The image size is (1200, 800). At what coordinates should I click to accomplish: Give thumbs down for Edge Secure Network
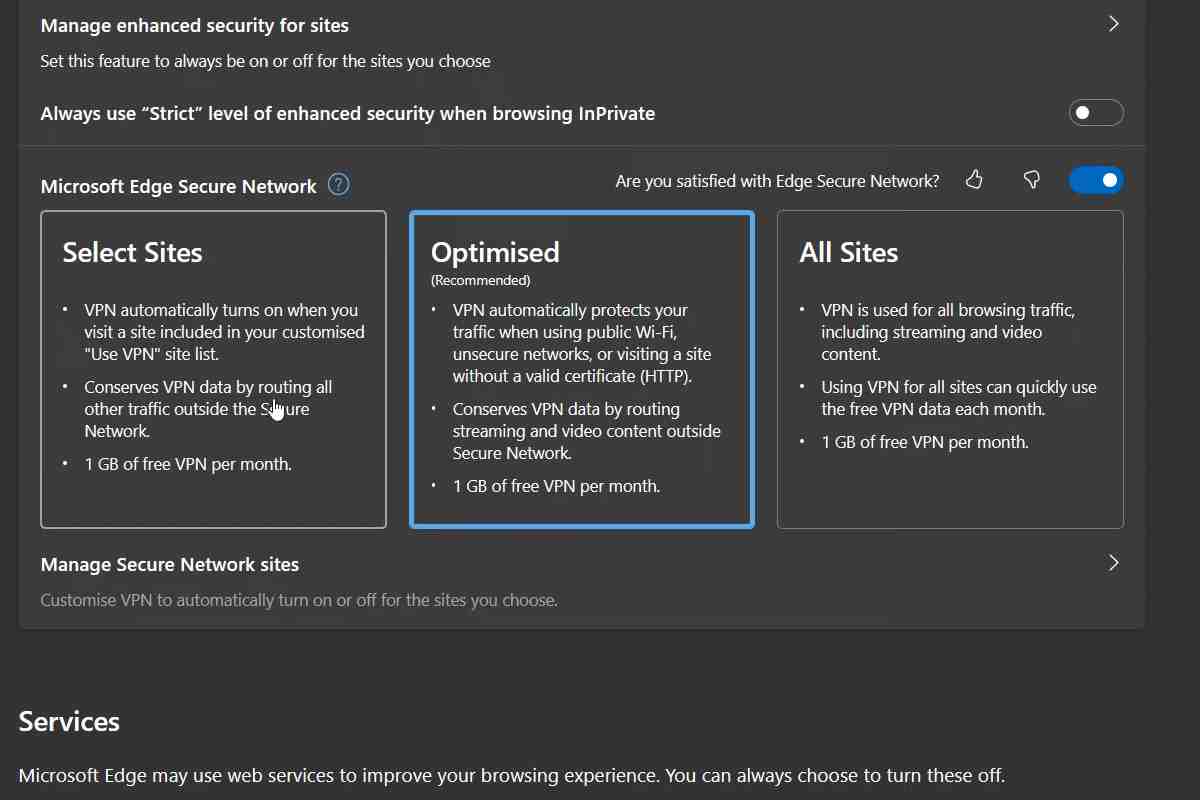pos(1032,180)
